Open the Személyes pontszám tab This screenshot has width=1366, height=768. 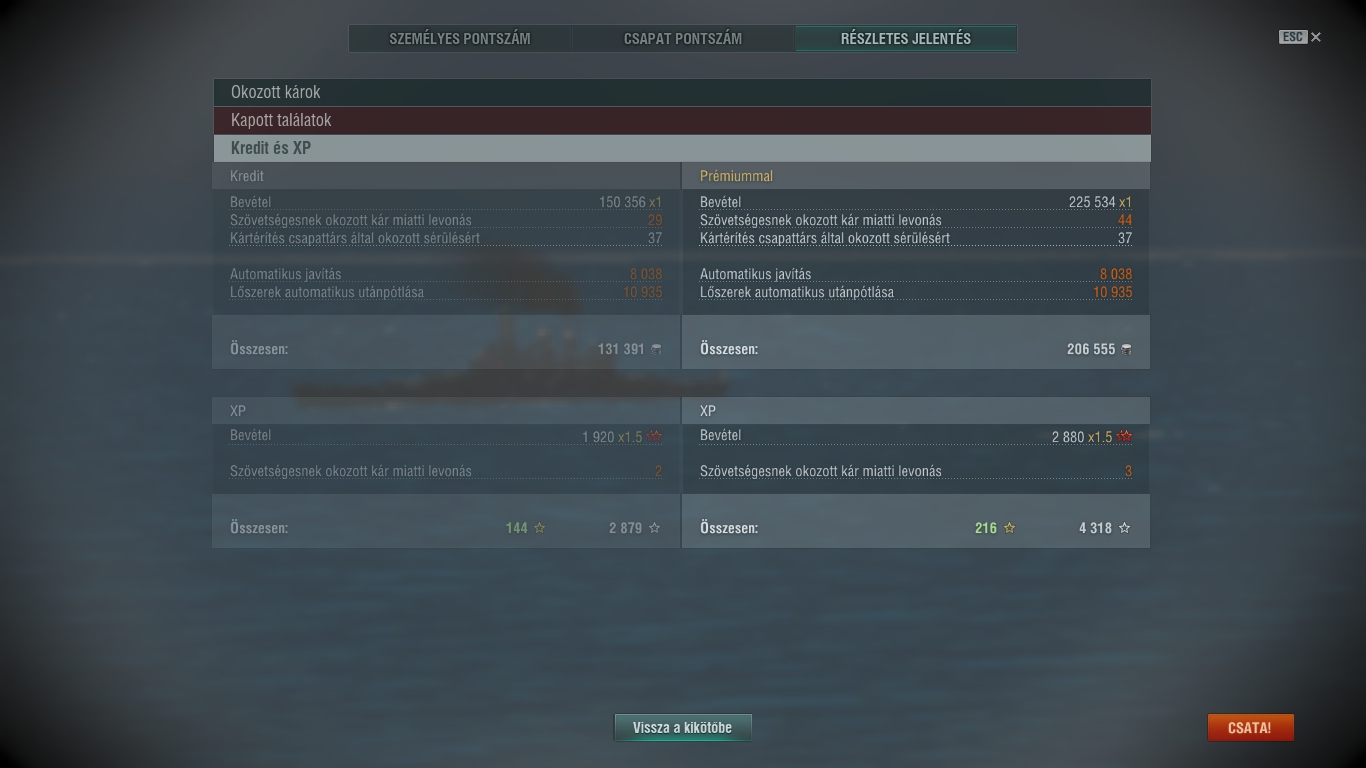click(460, 39)
